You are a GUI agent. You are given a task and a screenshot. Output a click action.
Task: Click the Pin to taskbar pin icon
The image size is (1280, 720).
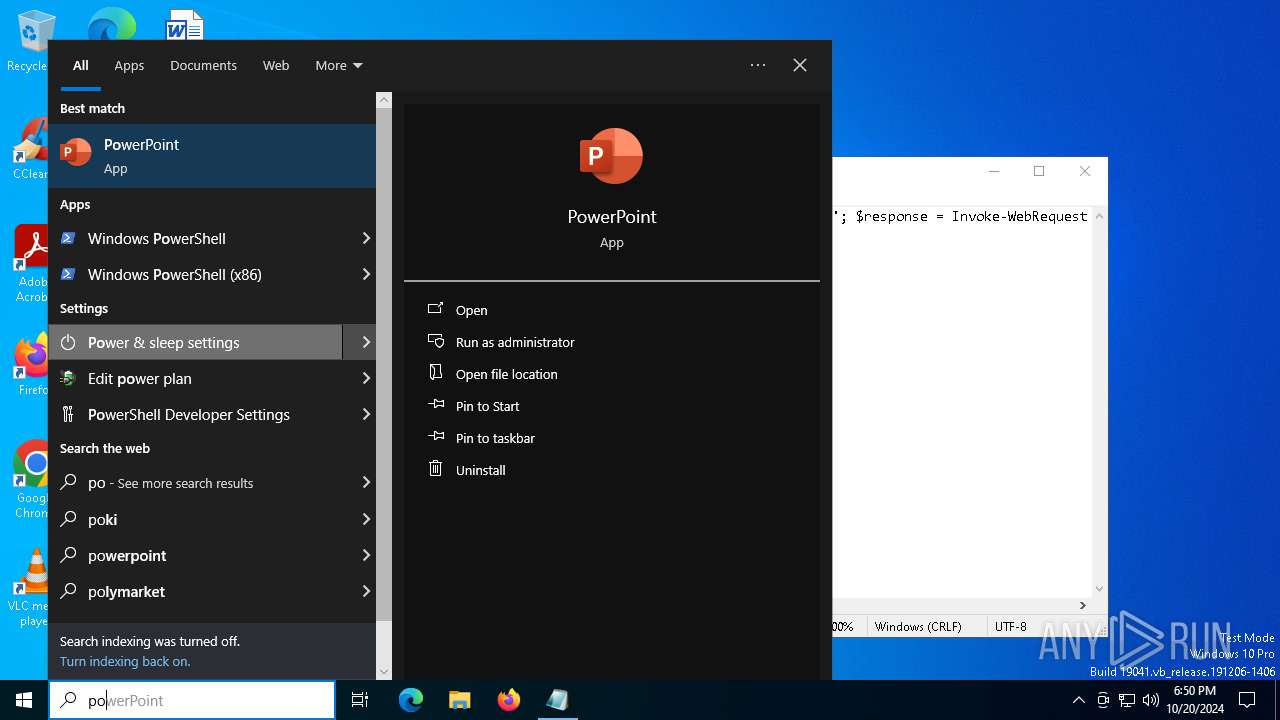435,437
